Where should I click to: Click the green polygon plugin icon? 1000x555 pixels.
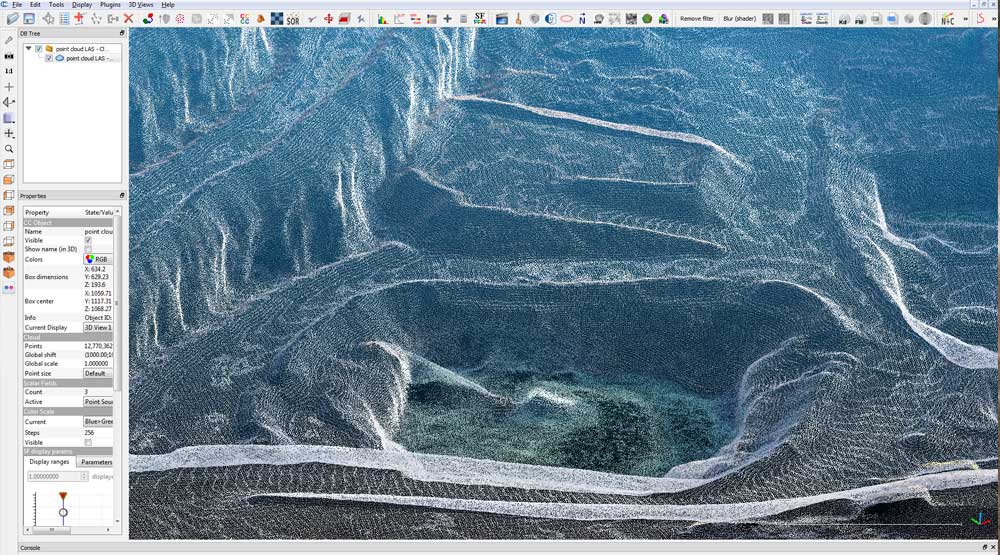point(647,19)
